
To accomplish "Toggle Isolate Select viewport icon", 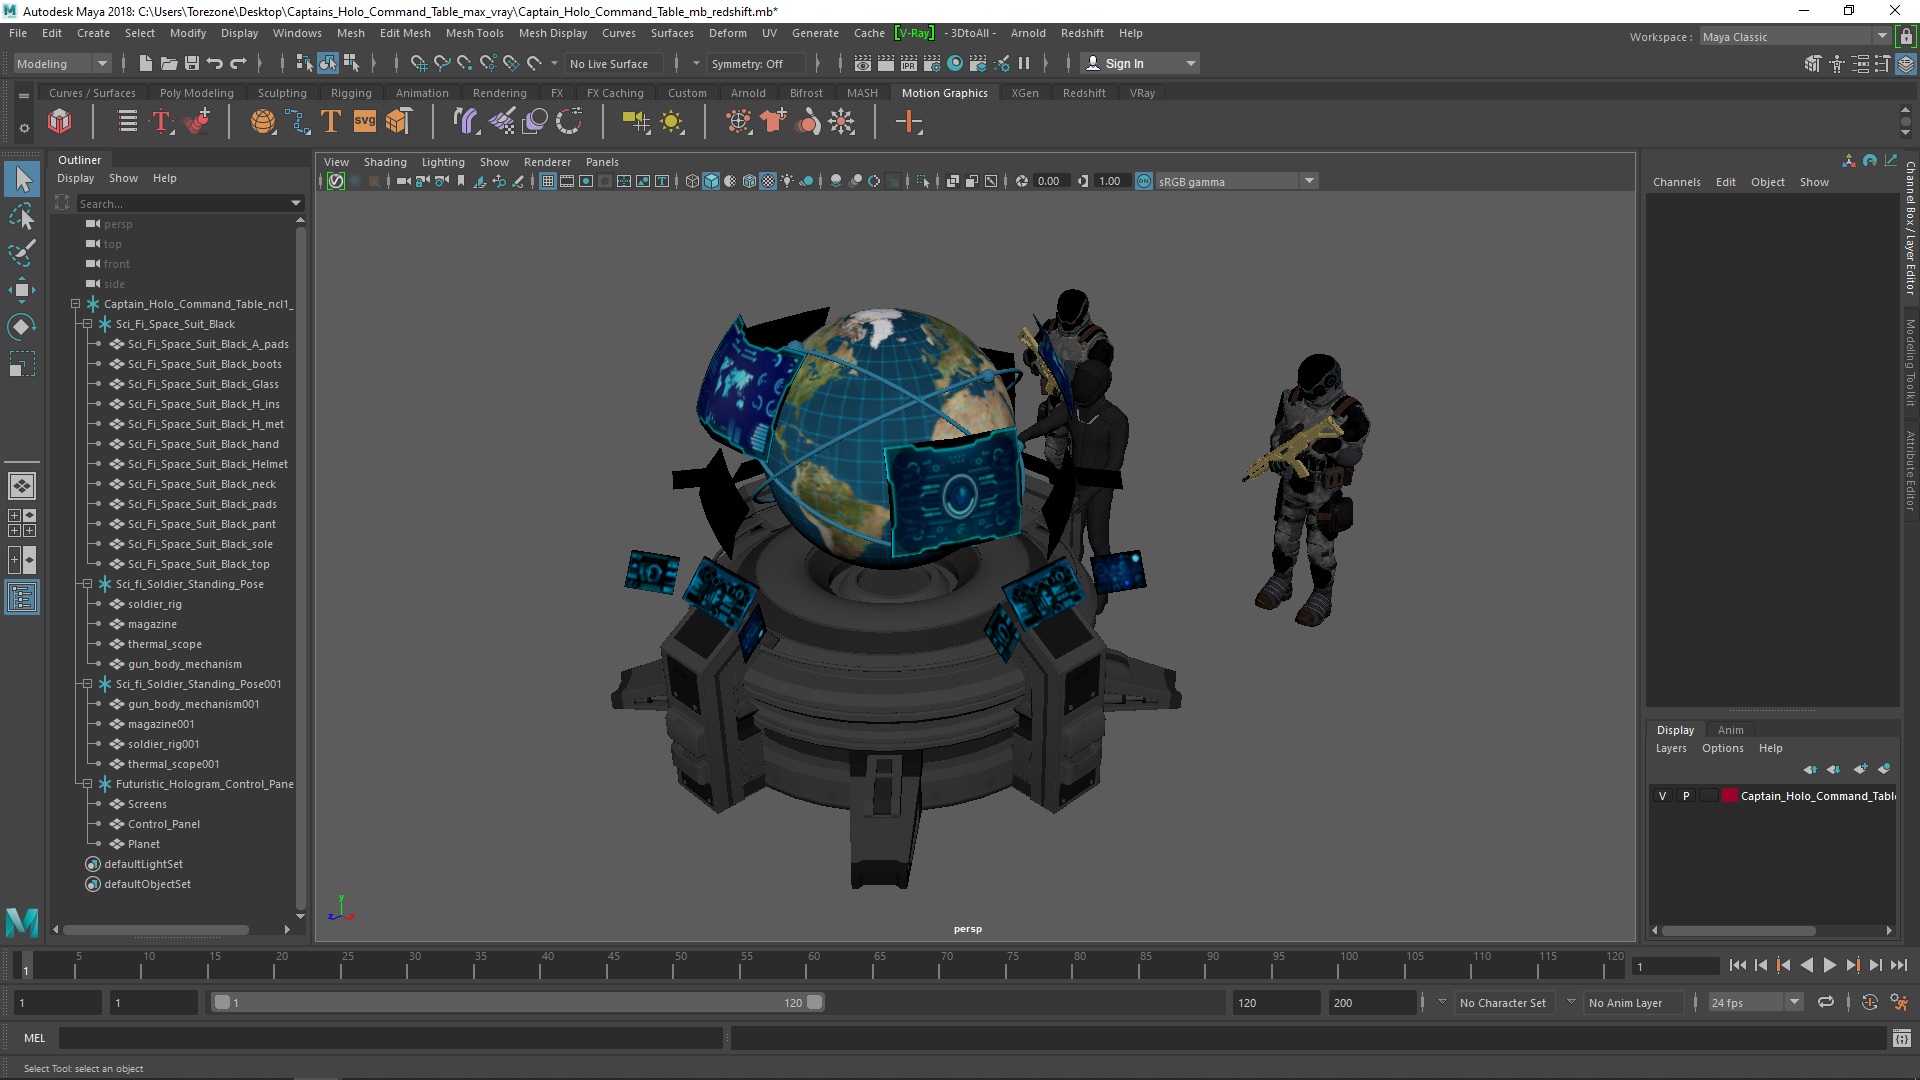I will point(924,181).
